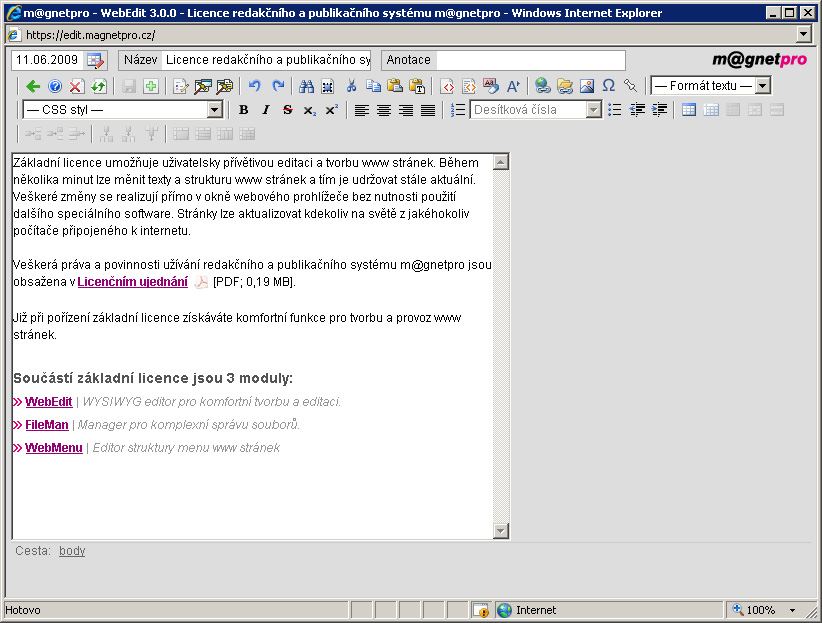Click the insert image icon

[587, 86]
